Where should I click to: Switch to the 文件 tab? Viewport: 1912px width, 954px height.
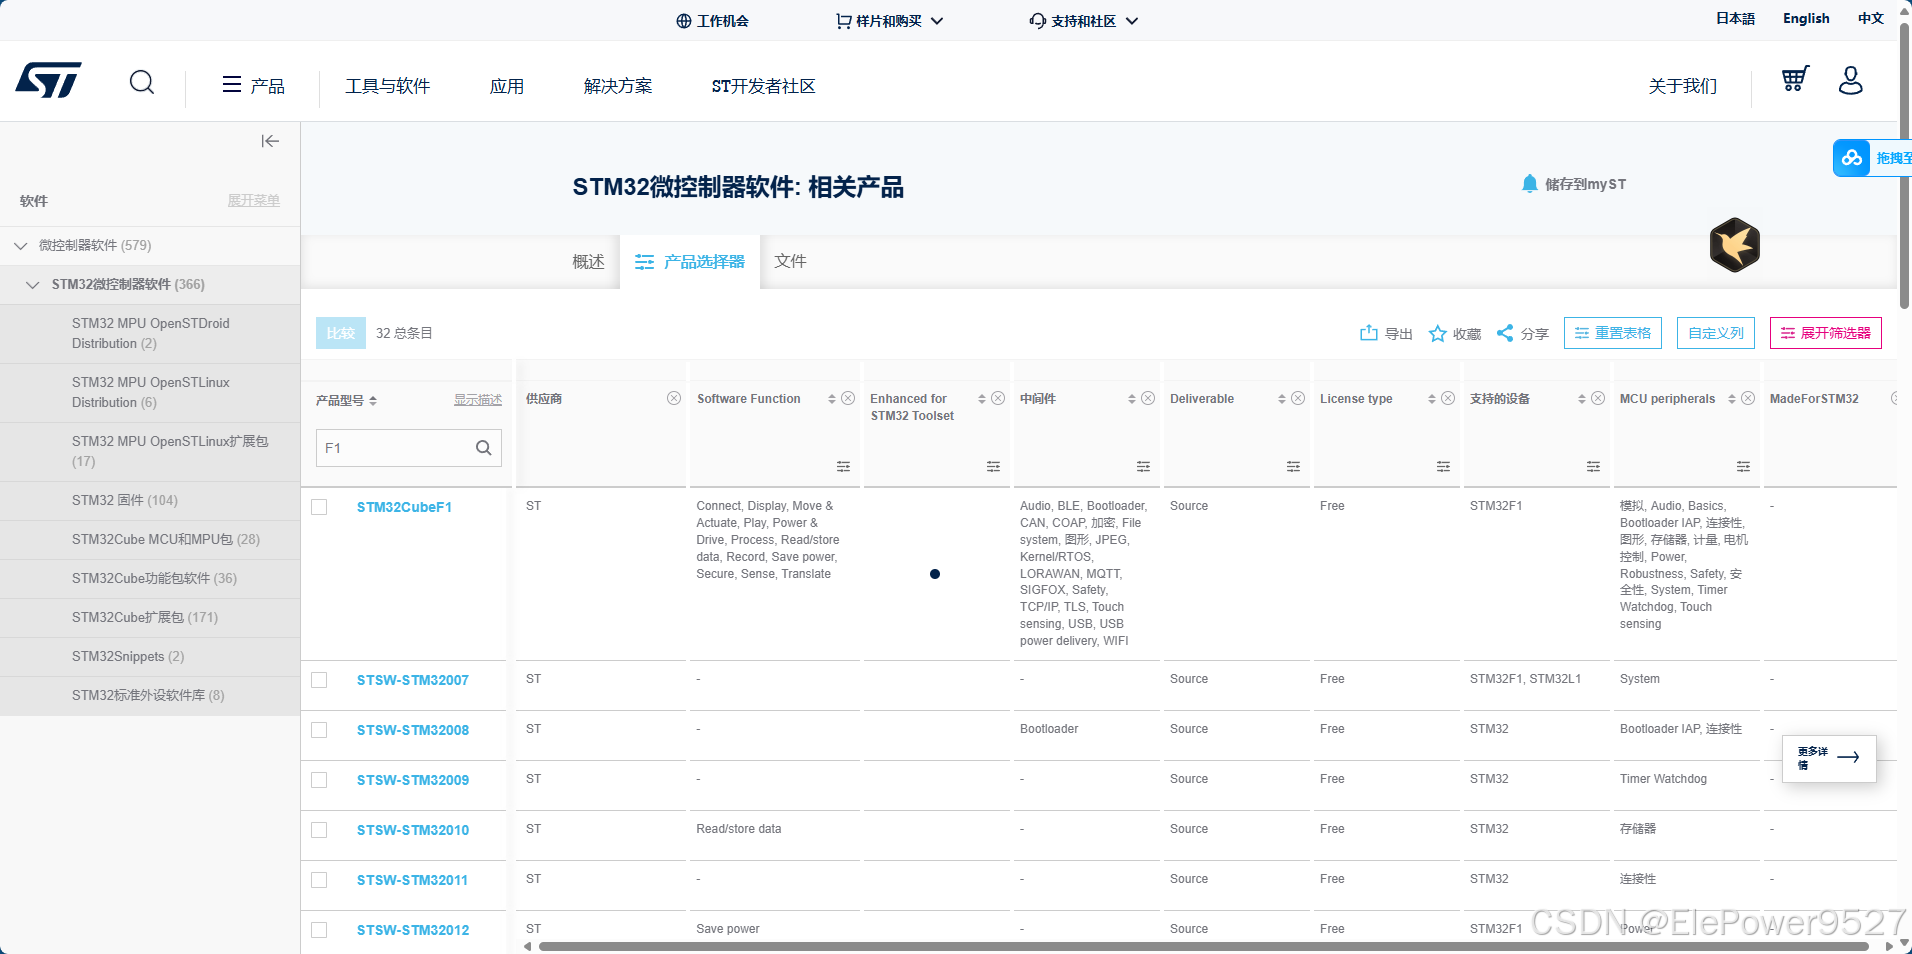click(790, 261)
